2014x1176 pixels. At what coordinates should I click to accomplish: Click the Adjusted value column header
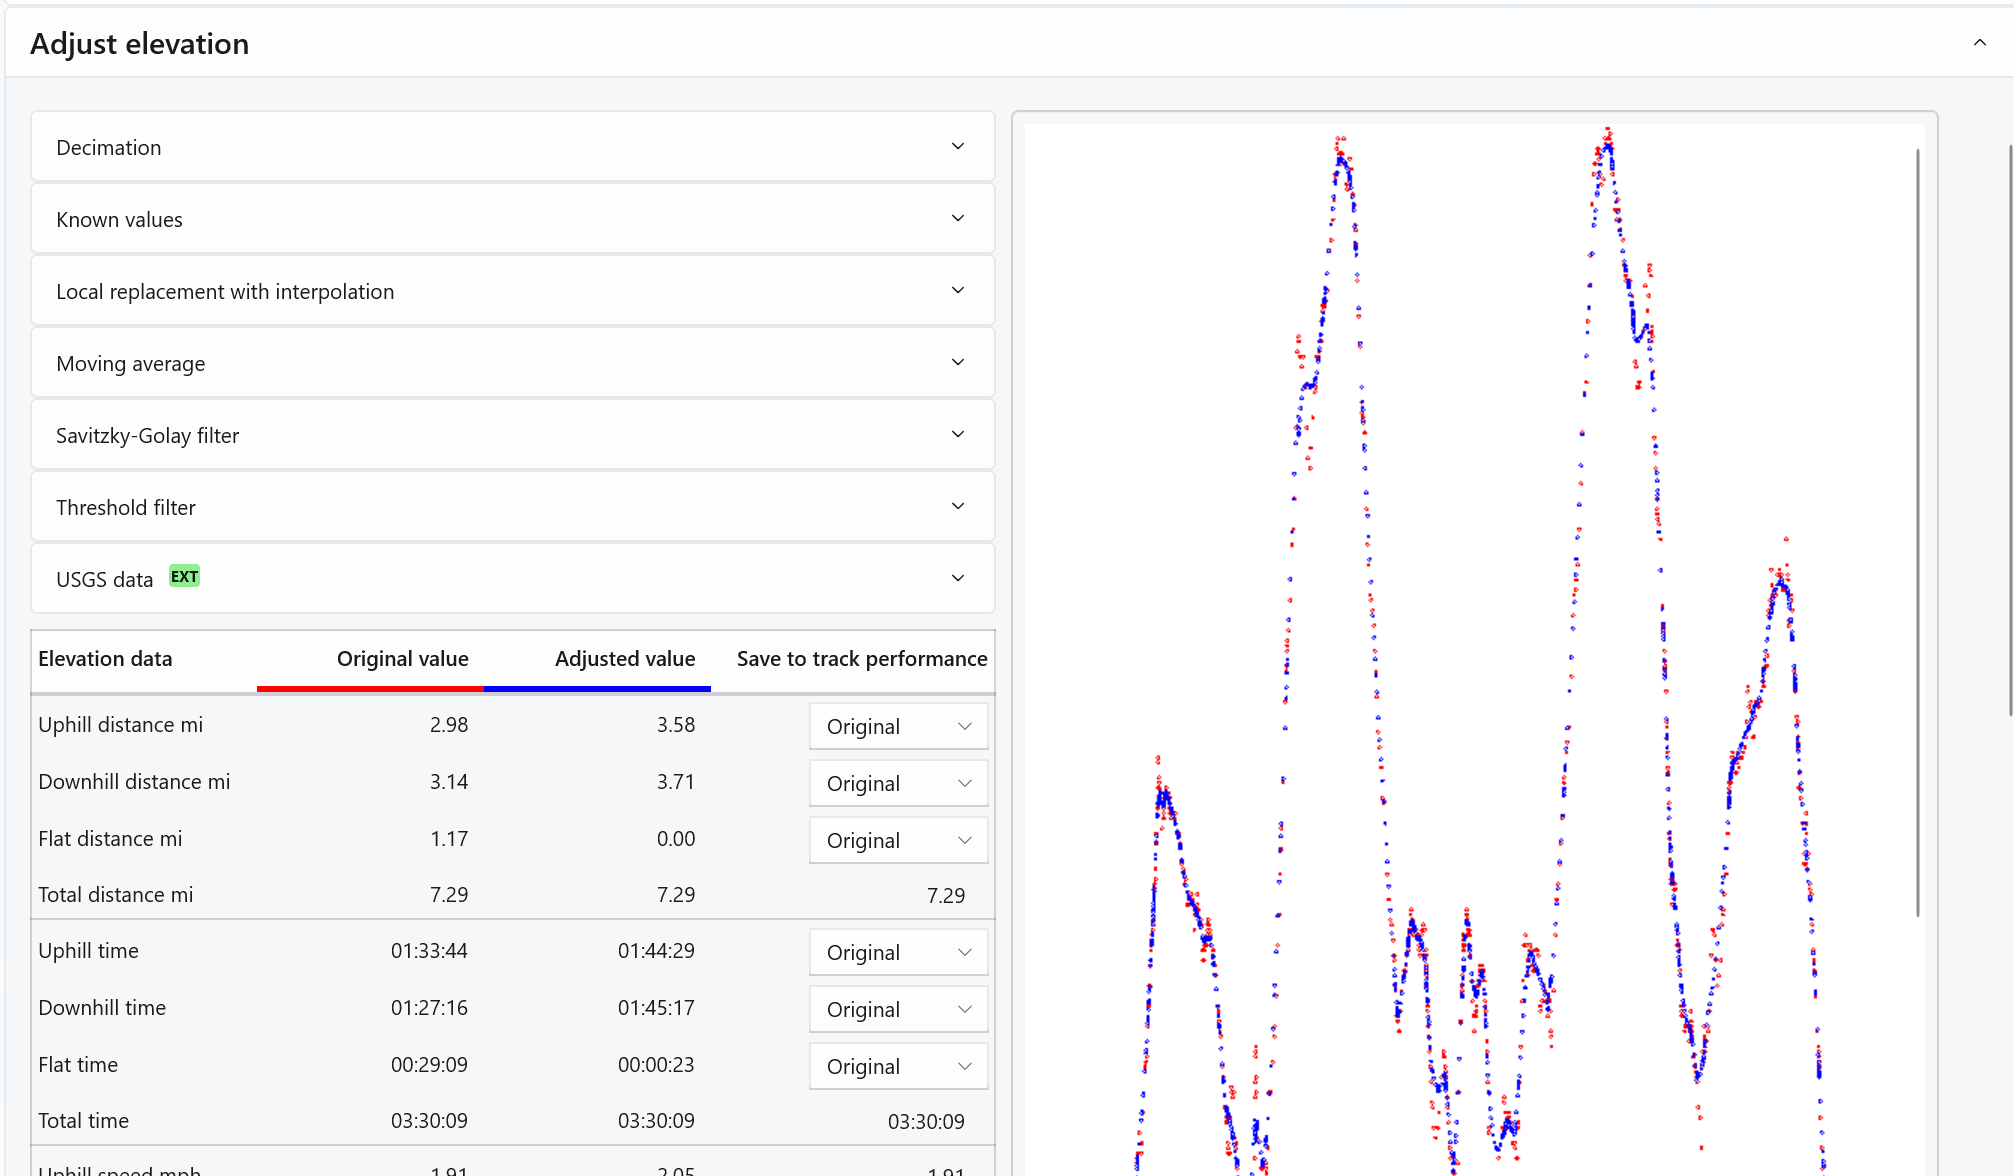pos(625,659)
